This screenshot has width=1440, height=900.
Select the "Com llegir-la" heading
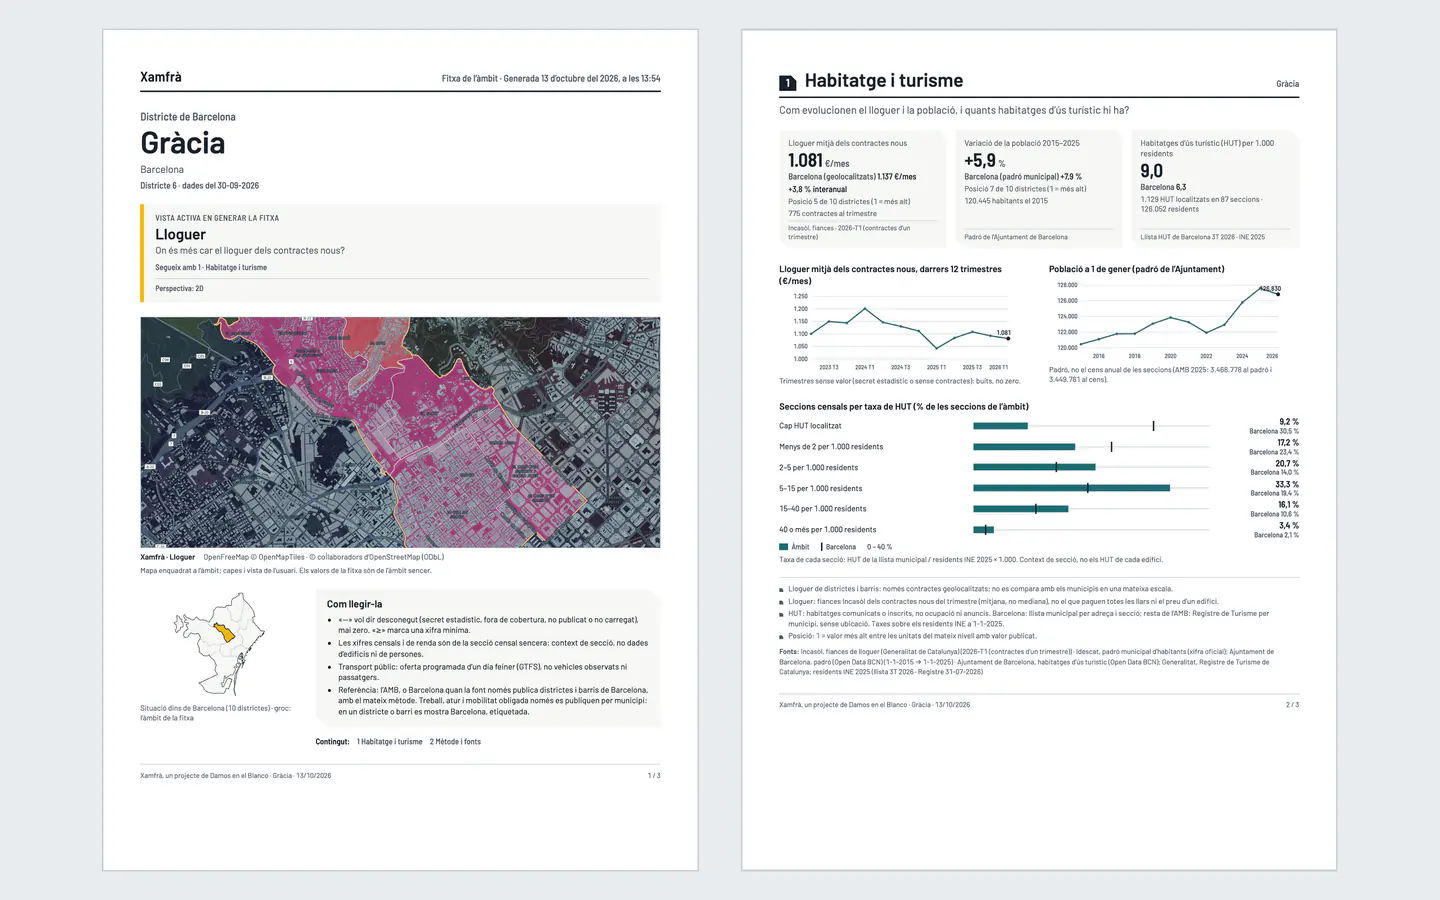click(x=354, y=604)
